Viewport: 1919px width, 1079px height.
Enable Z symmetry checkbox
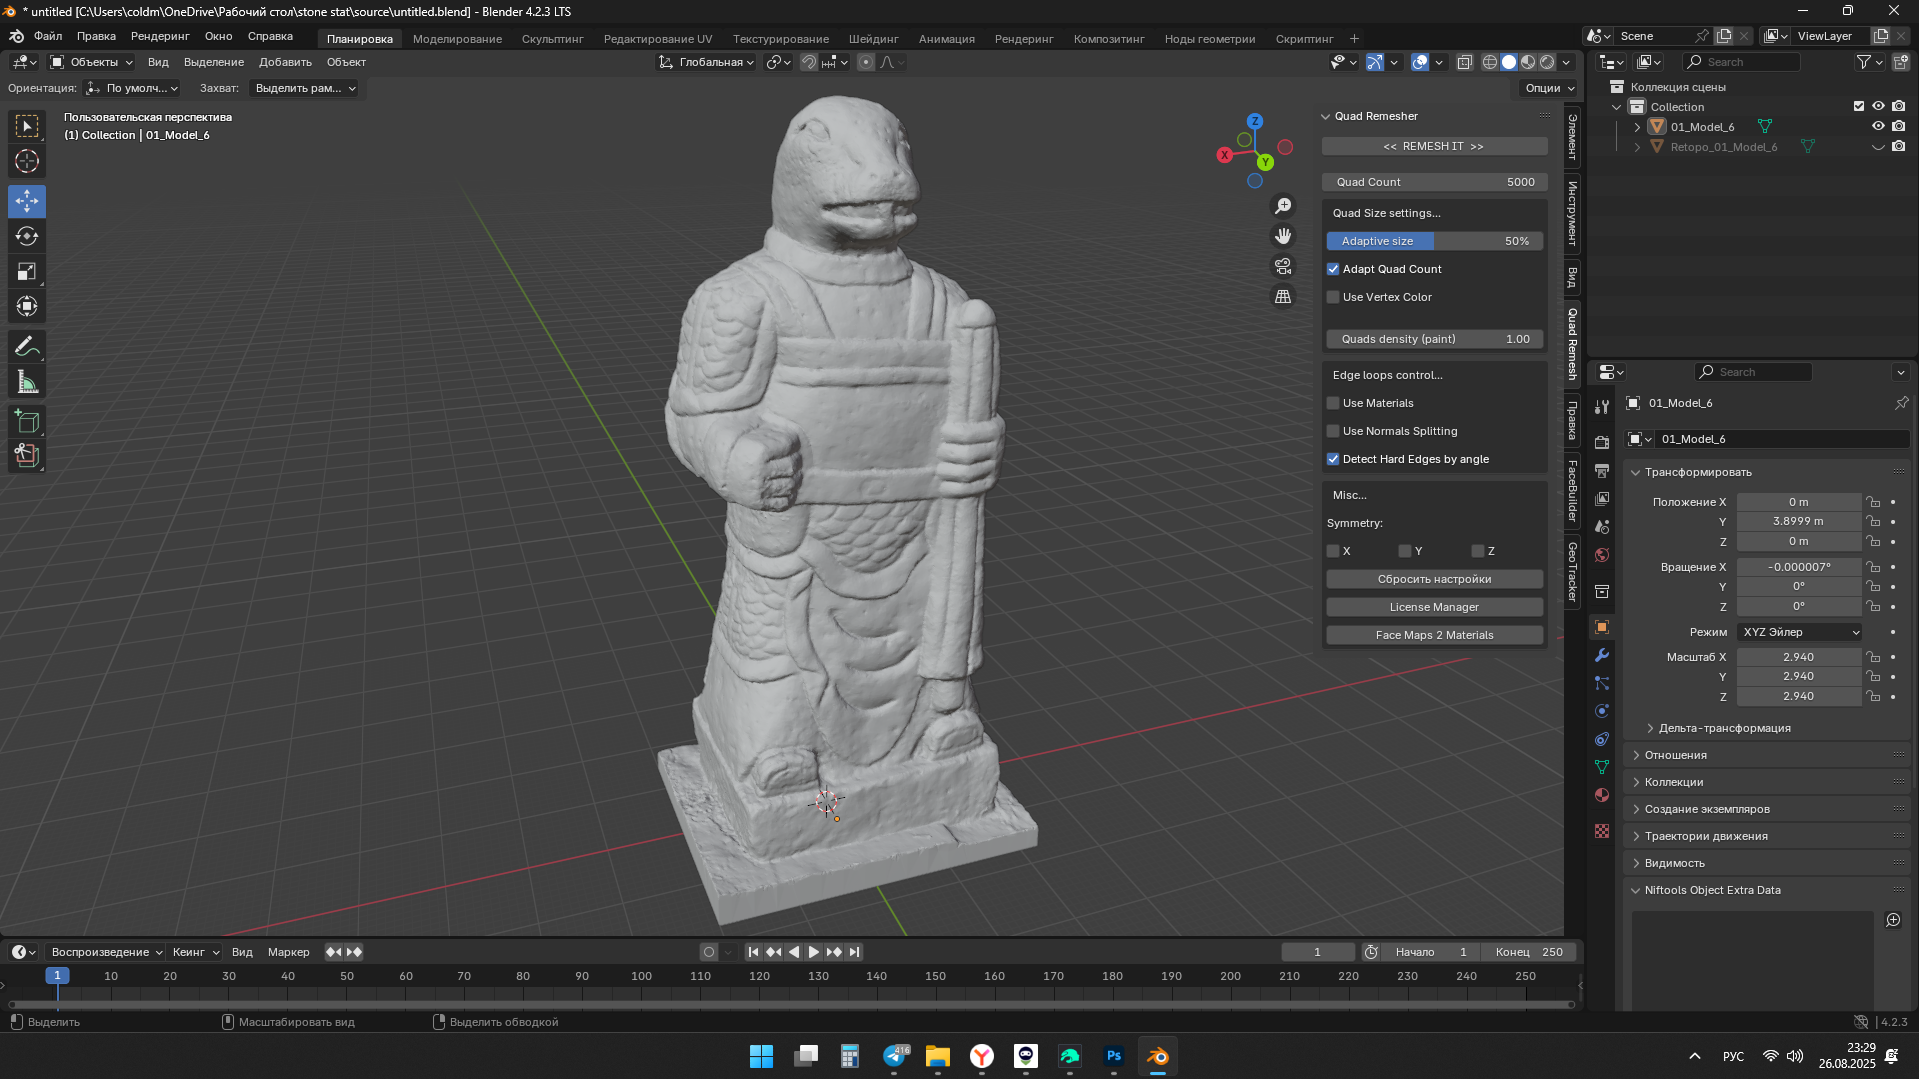click(x=1478, y=551)
